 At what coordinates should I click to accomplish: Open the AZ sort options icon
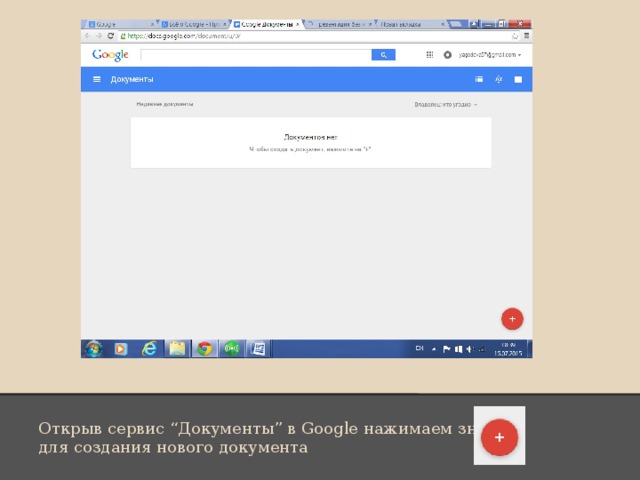tap(498, 79)
